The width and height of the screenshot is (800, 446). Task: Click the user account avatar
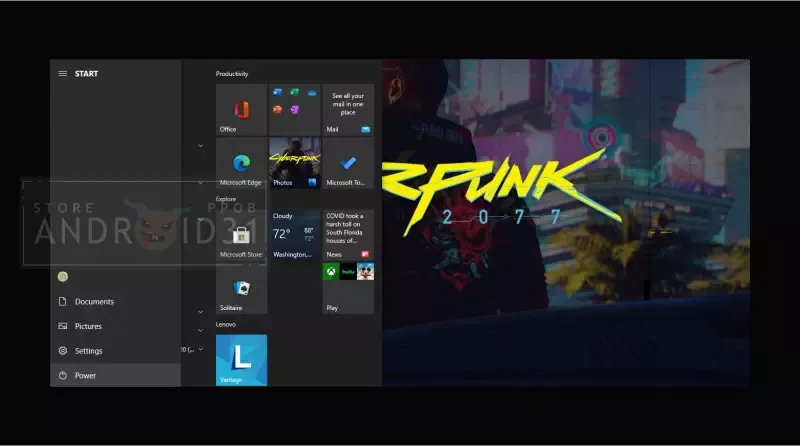pyautogui.click(x=63, y=277)
